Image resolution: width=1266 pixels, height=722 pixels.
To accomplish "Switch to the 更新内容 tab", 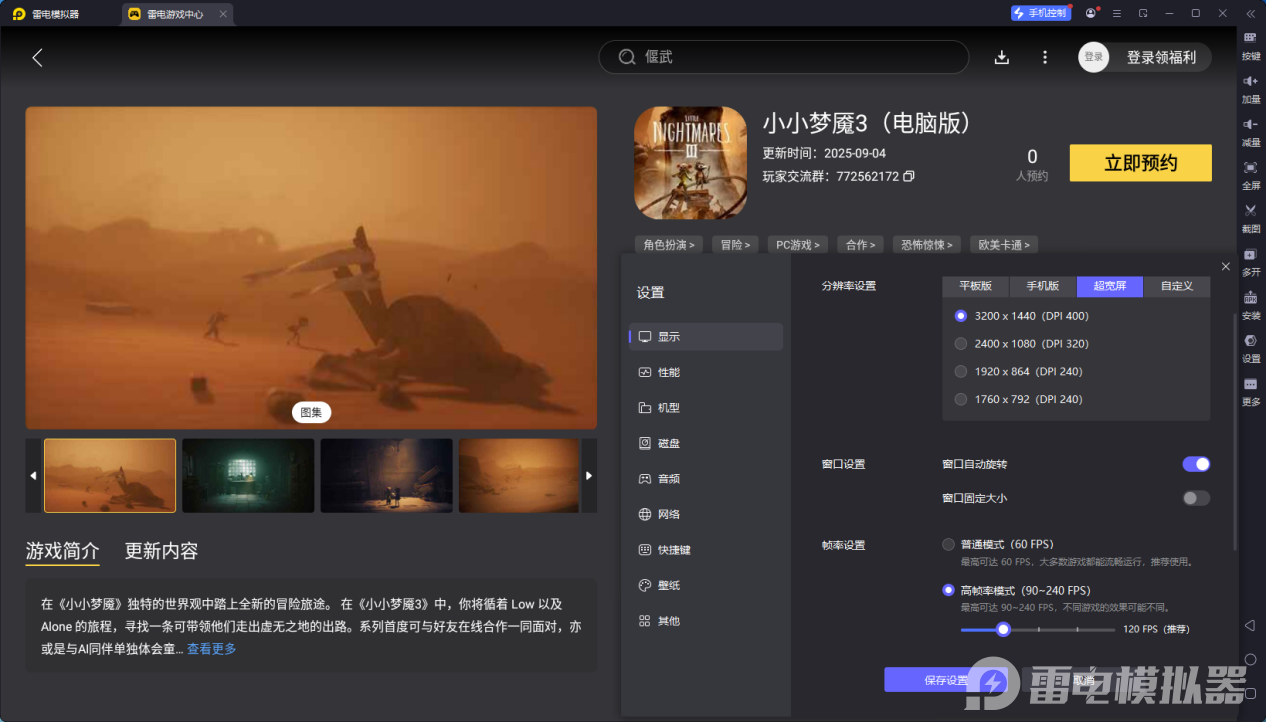I will (161, 551).
